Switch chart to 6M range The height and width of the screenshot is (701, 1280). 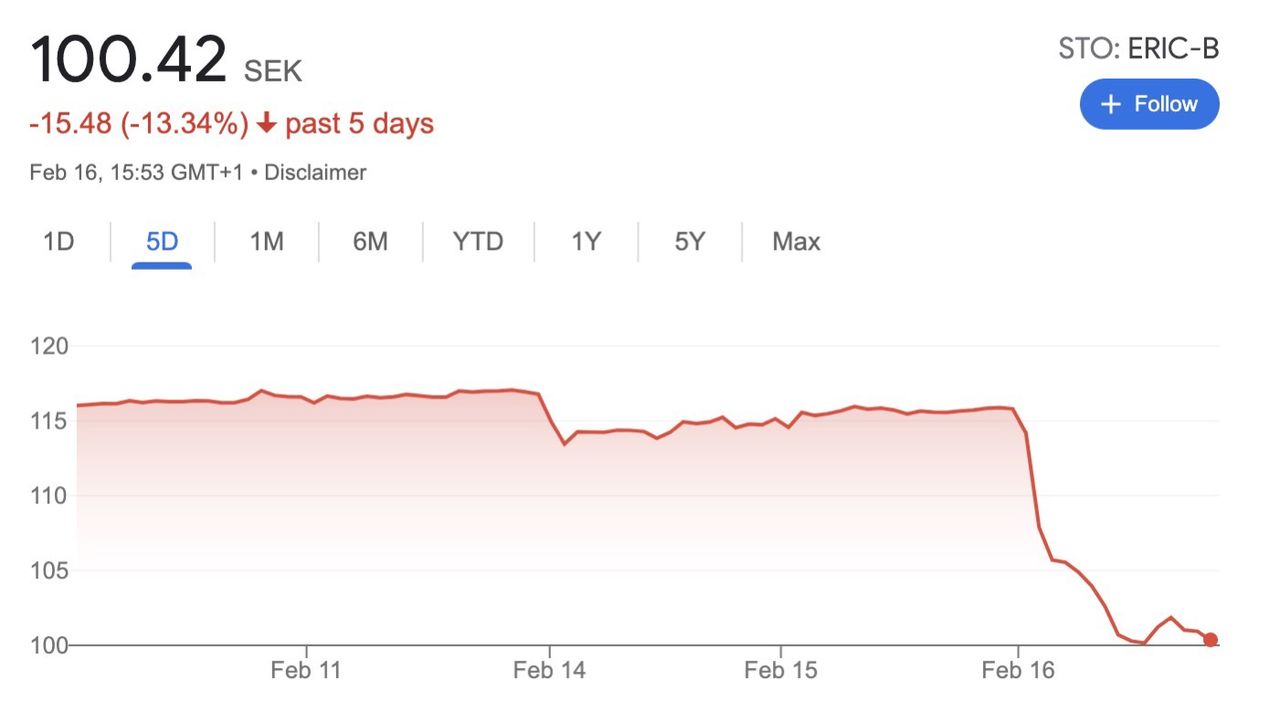pos(370,242)
